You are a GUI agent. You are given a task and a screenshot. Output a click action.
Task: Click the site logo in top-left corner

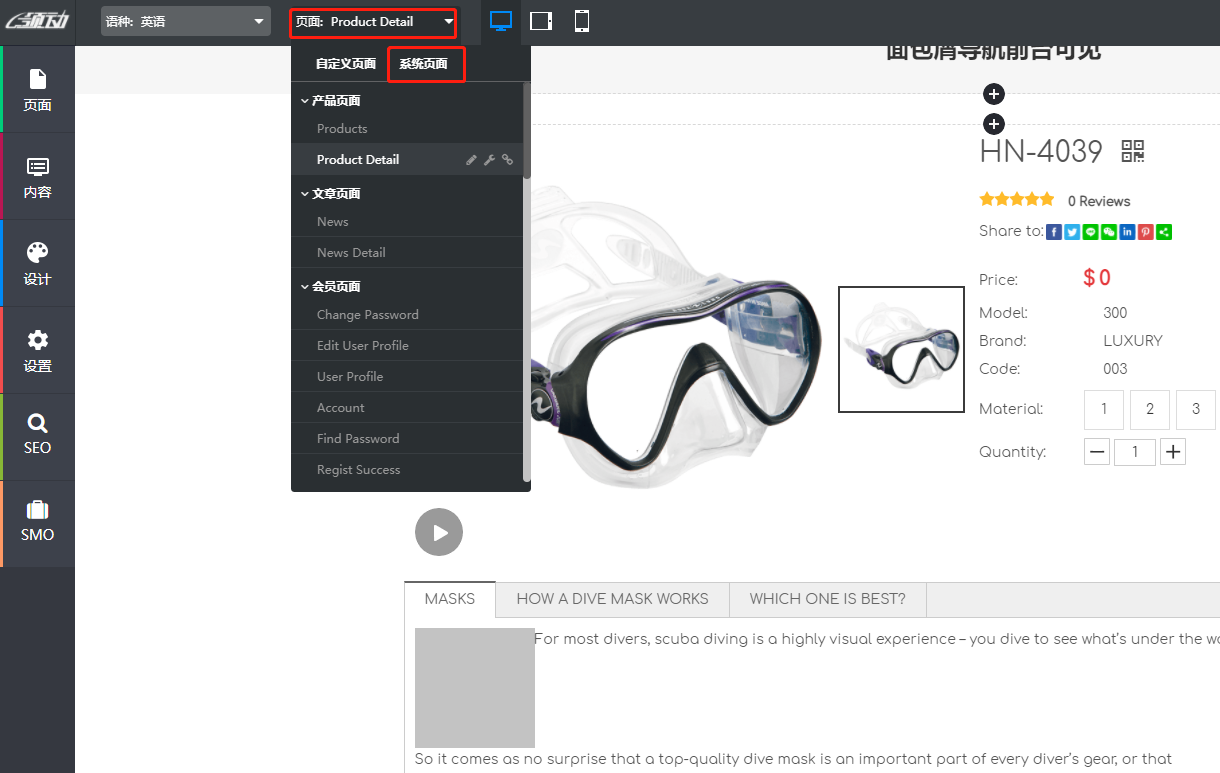37,21
